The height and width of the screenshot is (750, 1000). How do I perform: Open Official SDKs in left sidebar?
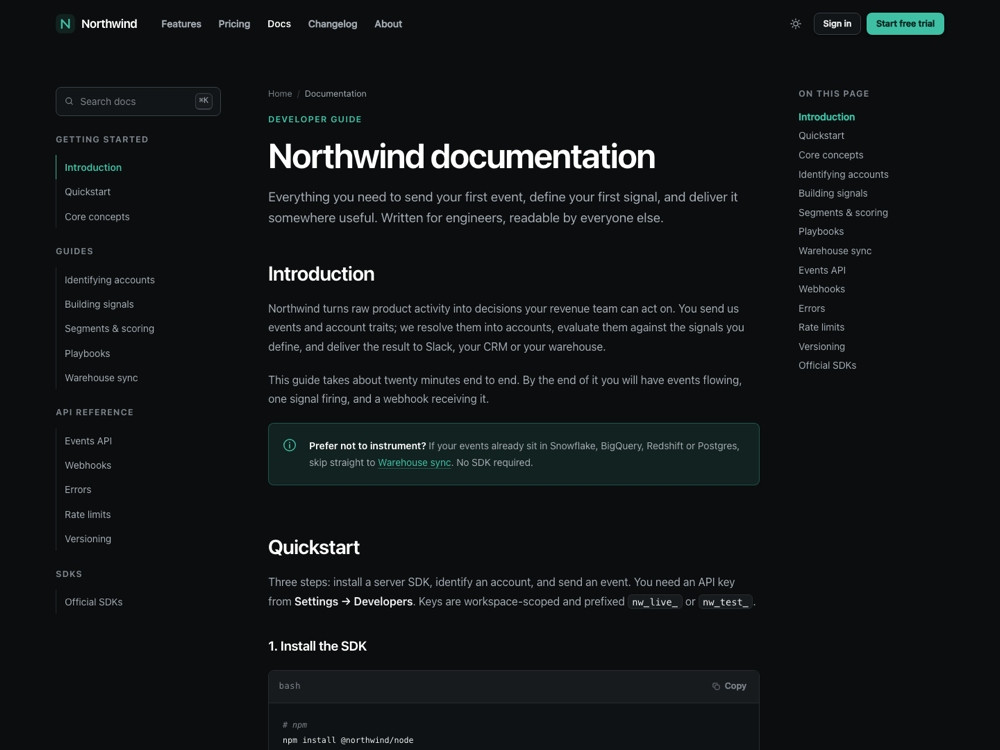point(93,602)
